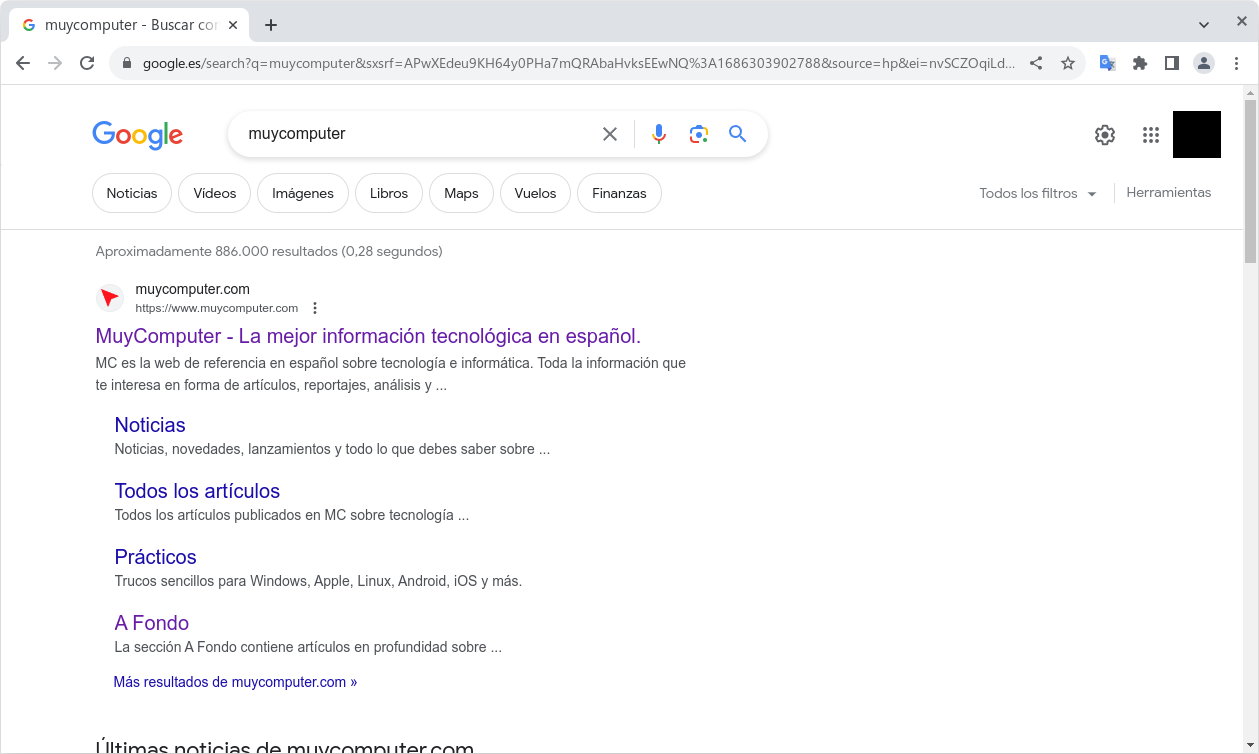The image size is (1259, 754).
Task: Switch to Noticias search filter
Action: [132, 193]
